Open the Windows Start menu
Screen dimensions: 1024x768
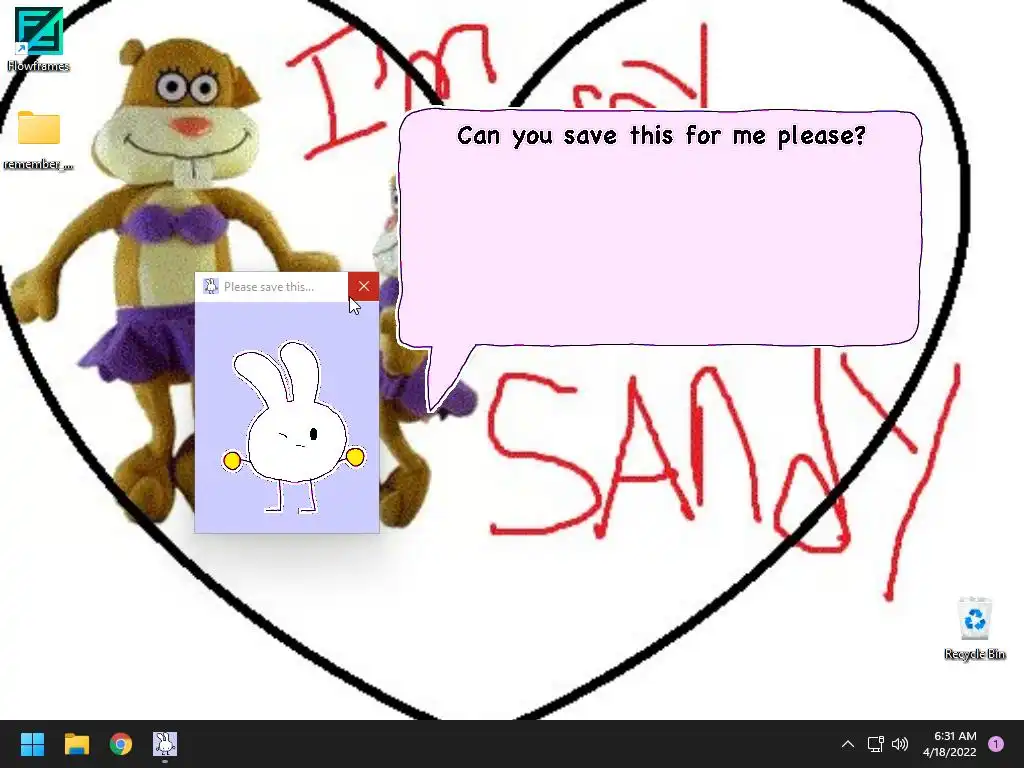coord(32,744)
